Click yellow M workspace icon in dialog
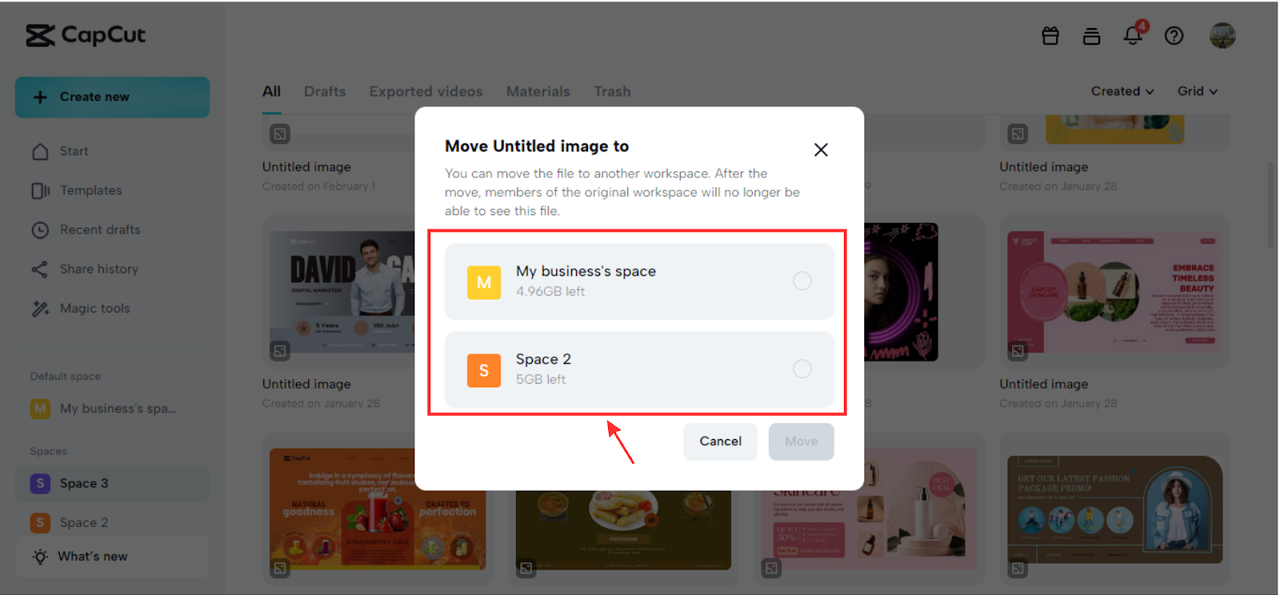 [x=484, y=282]
